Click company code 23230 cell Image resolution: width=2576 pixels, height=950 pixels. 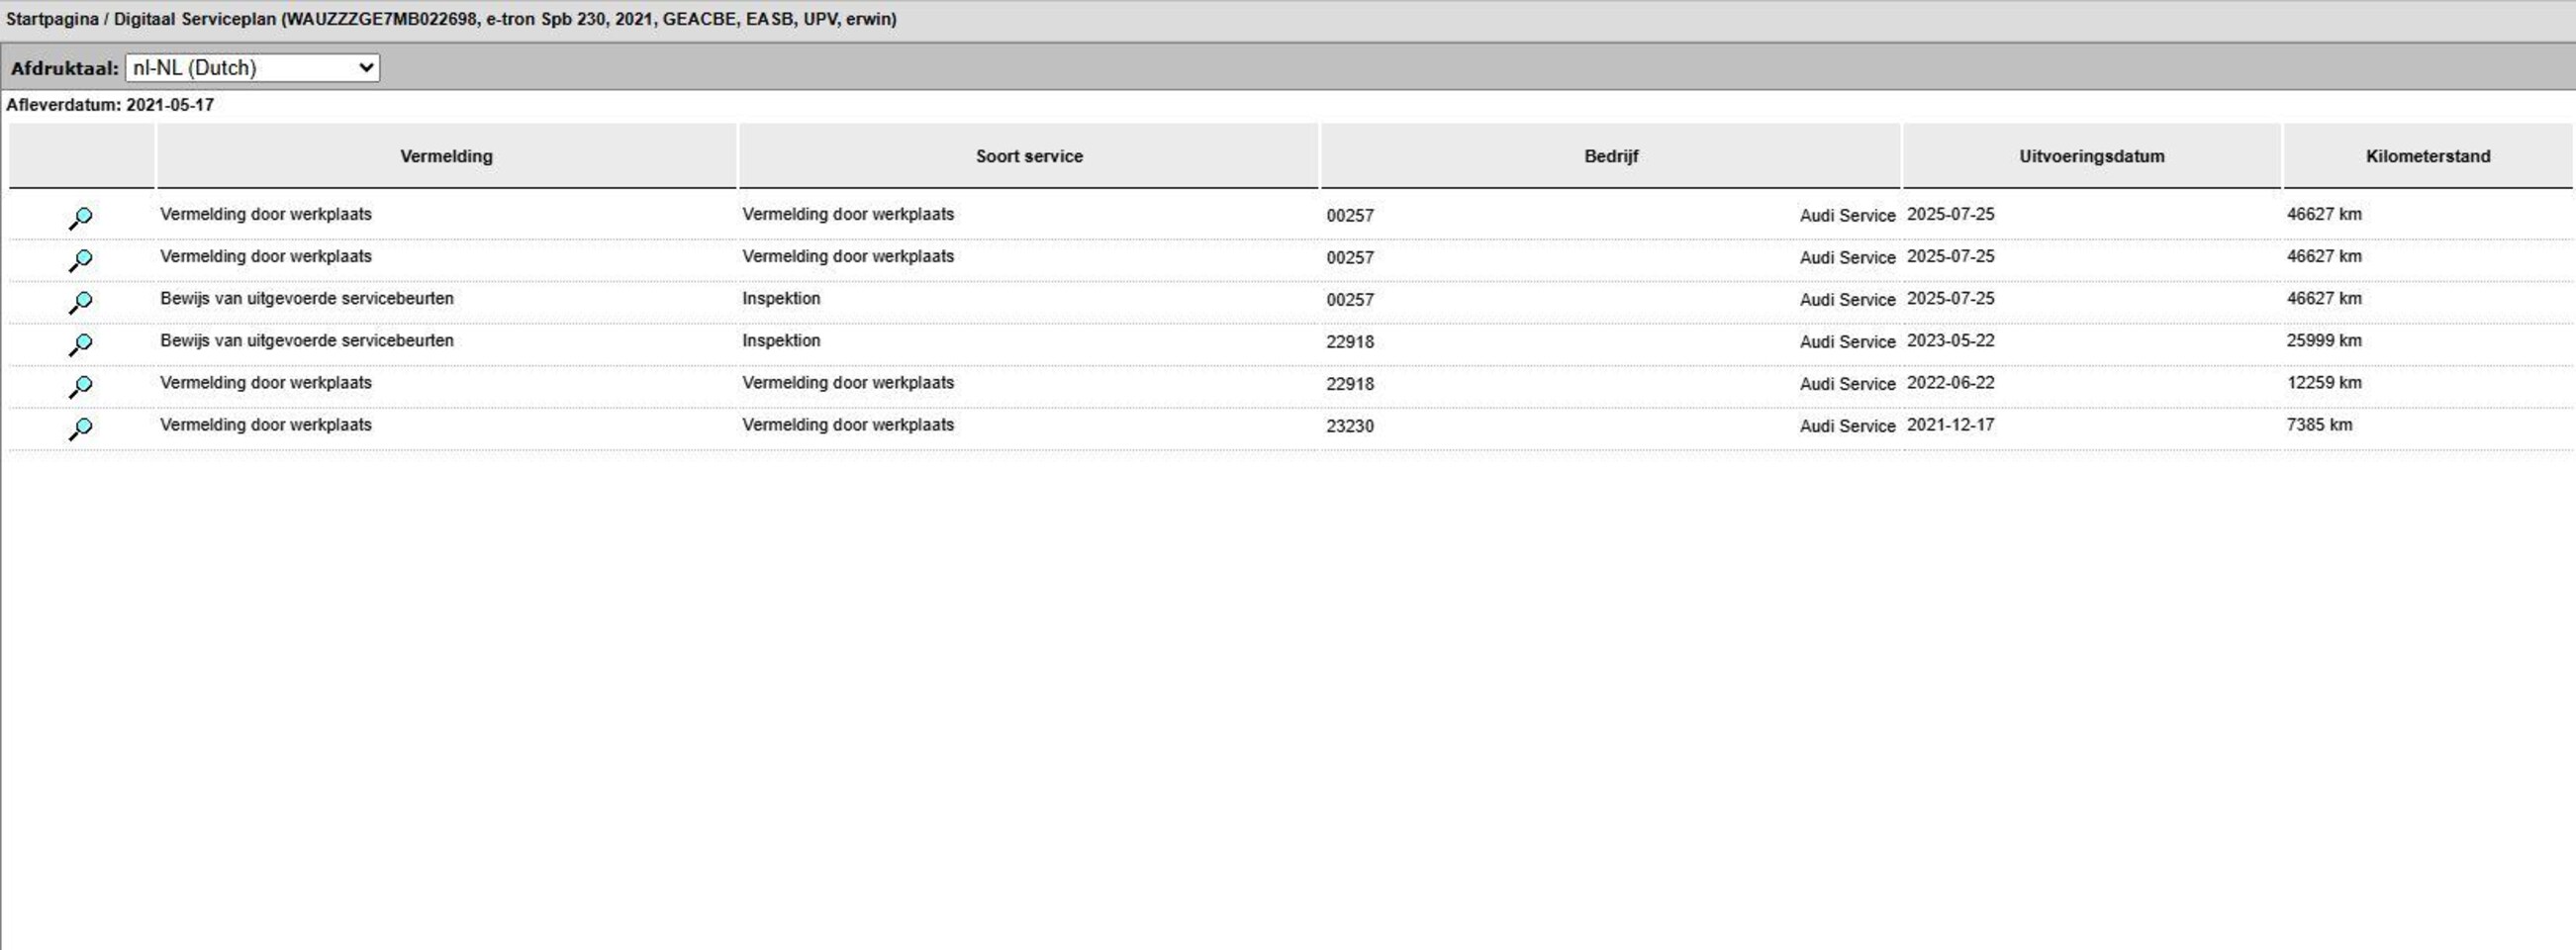(1350, 426)
